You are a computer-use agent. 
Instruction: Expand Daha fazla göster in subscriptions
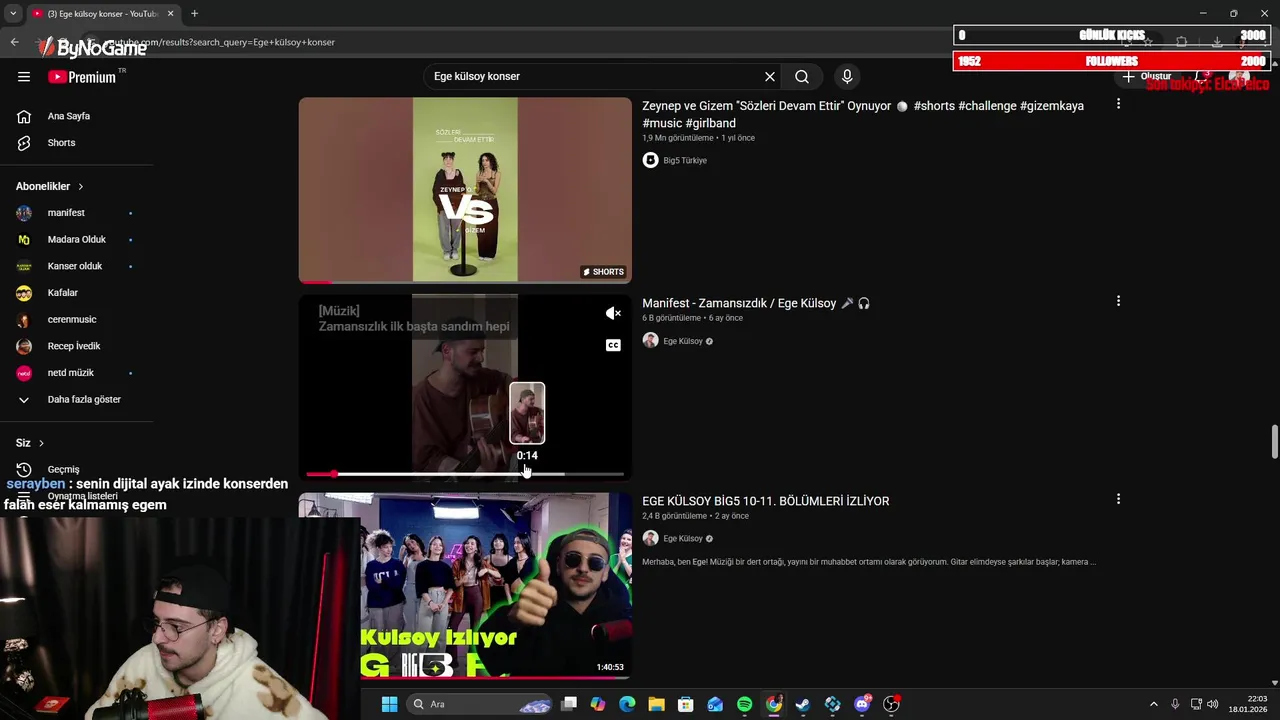coord(76,400)
